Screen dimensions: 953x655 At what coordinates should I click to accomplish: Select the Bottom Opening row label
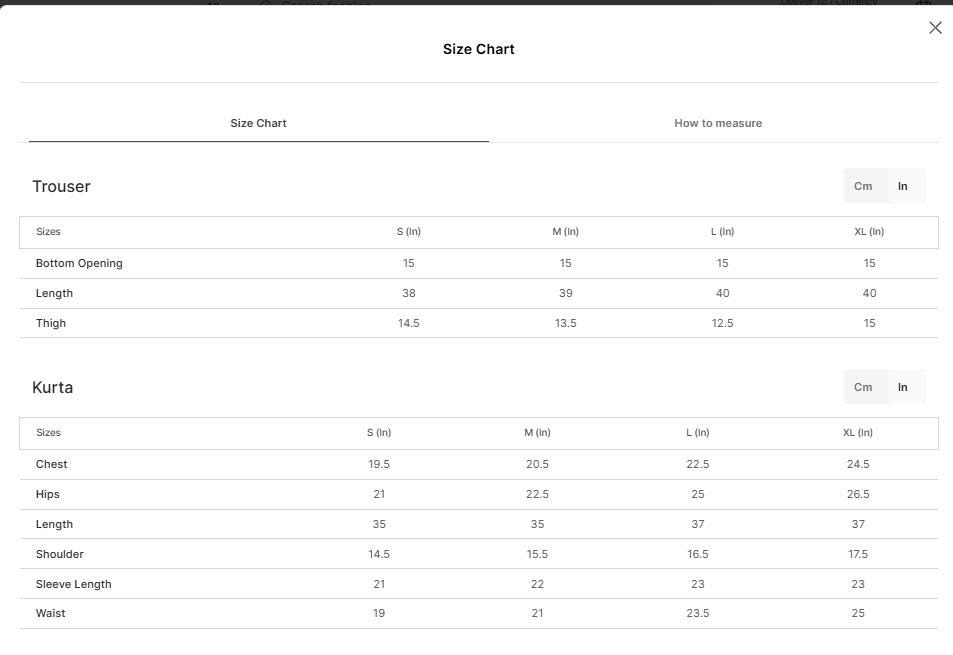point(79,263)
